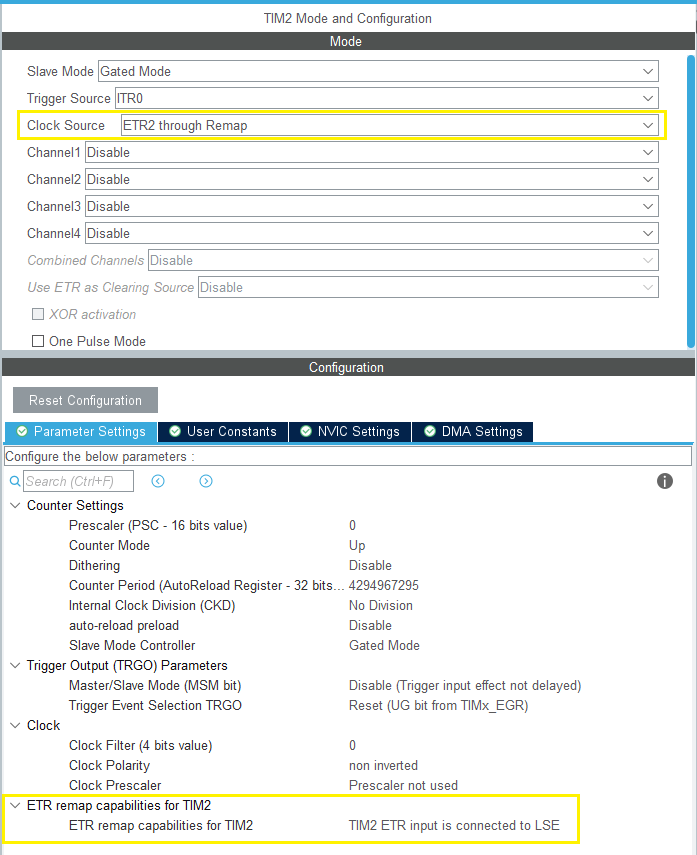Select Prescaler value 0
The image size is (697, 855).
352,525
